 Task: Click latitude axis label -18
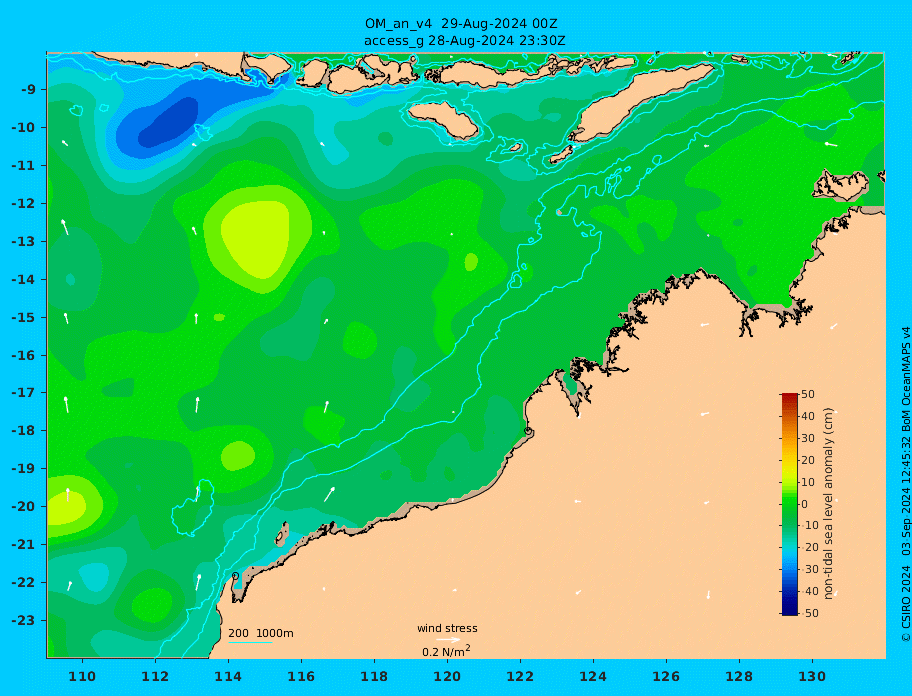(23, 431)
